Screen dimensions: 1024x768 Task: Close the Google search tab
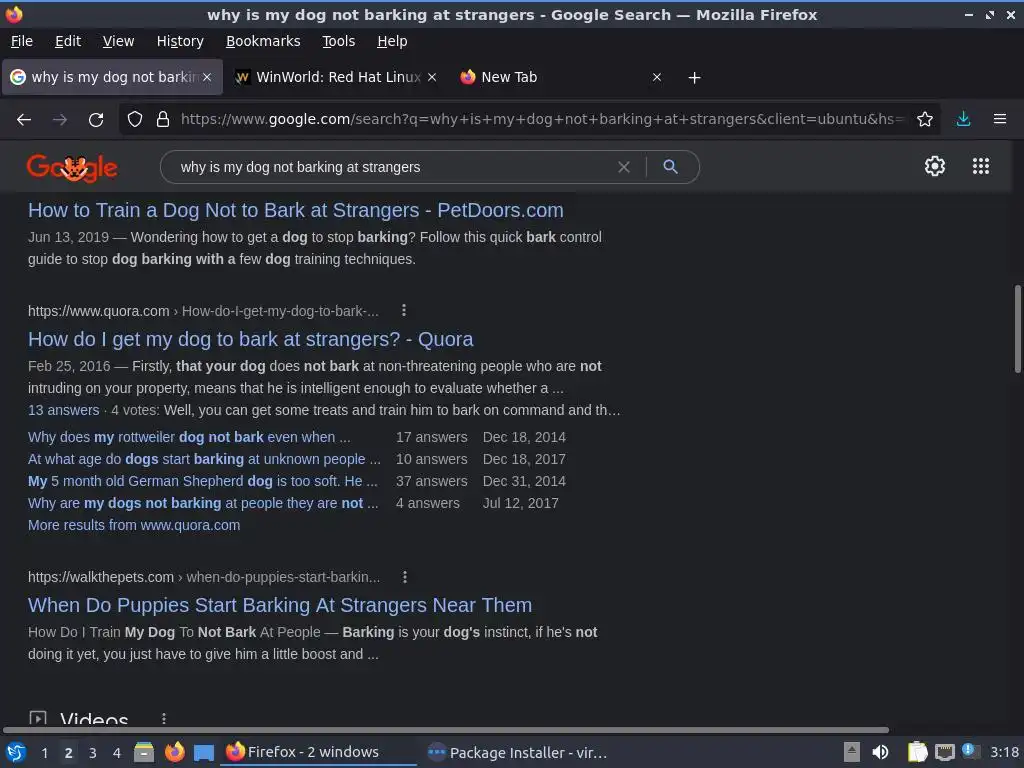(207, 77)
